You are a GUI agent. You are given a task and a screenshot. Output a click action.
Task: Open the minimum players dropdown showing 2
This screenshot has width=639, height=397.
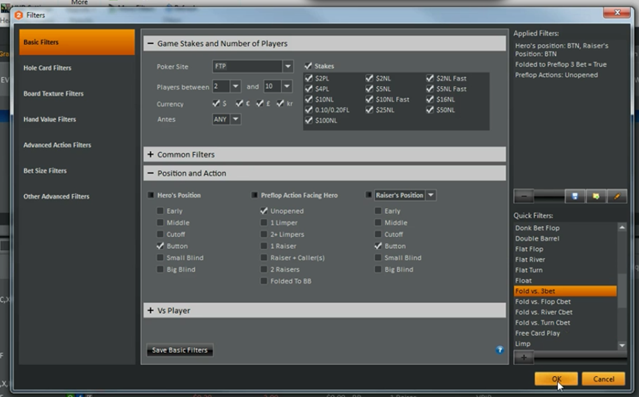point(235,86)
